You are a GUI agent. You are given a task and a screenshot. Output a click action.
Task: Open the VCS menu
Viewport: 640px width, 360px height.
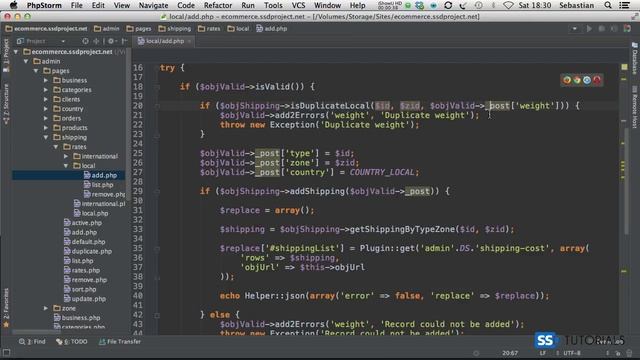click(298, 5)
